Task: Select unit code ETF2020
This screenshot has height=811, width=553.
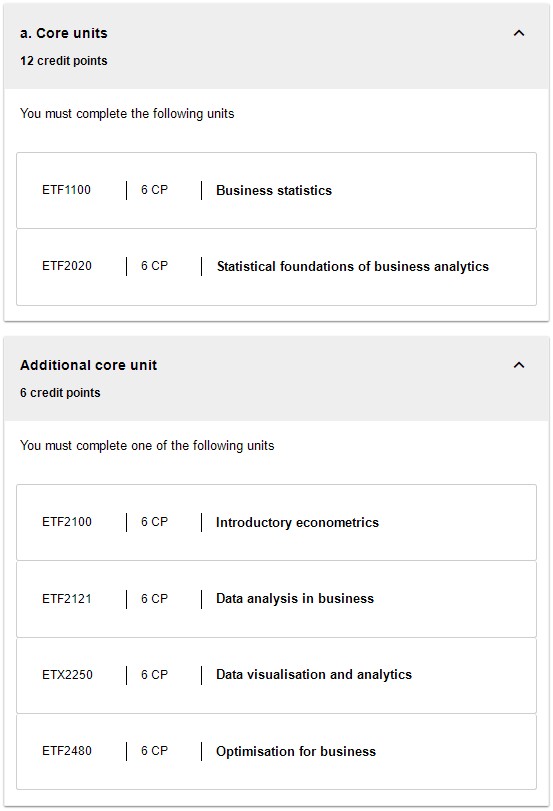Action: pos(67,266)
